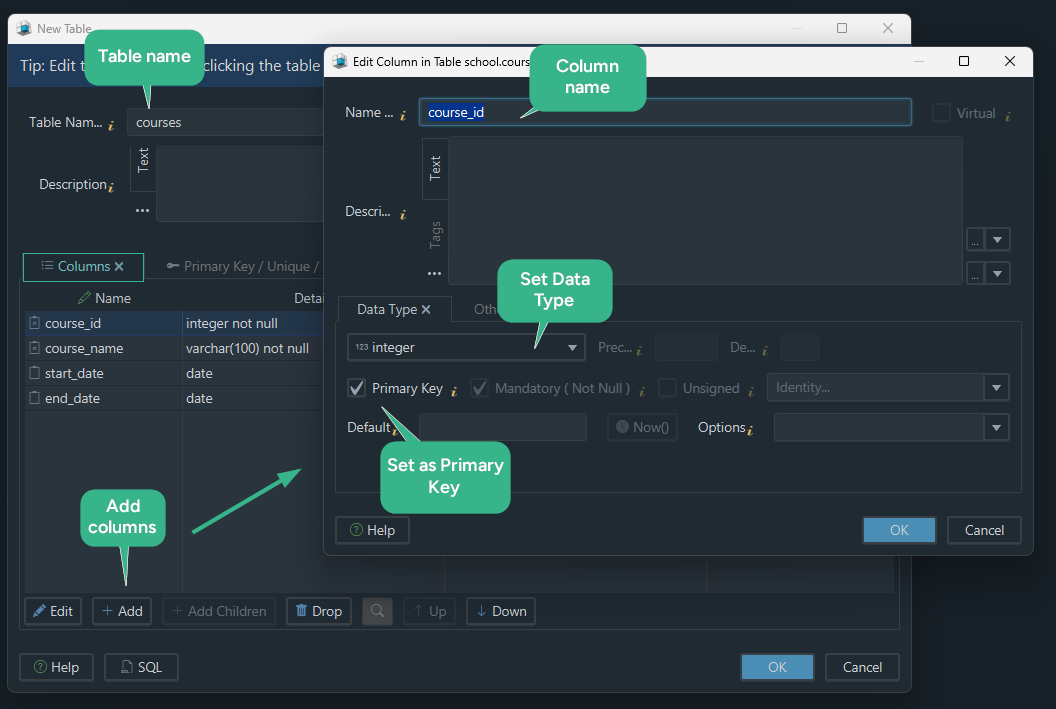This screenshot has height=709, width=1056.
Task: Click the Now() button
Action: (x=642, y=428)
